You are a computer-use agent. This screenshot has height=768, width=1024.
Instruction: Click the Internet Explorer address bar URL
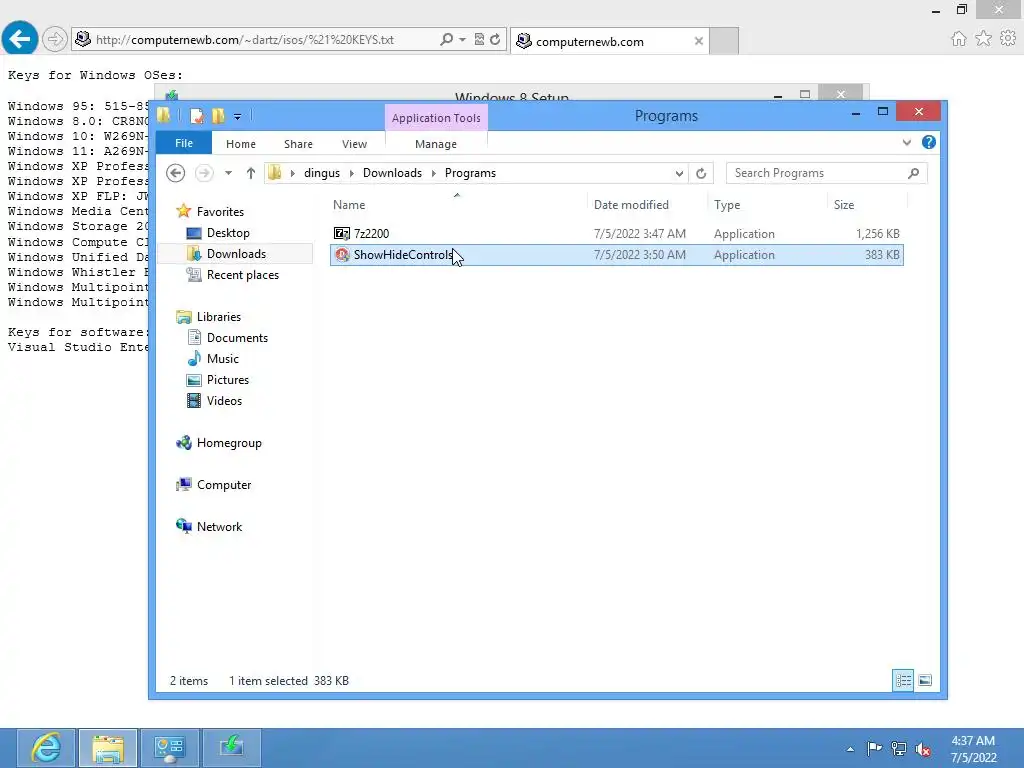tap(244, 40)
